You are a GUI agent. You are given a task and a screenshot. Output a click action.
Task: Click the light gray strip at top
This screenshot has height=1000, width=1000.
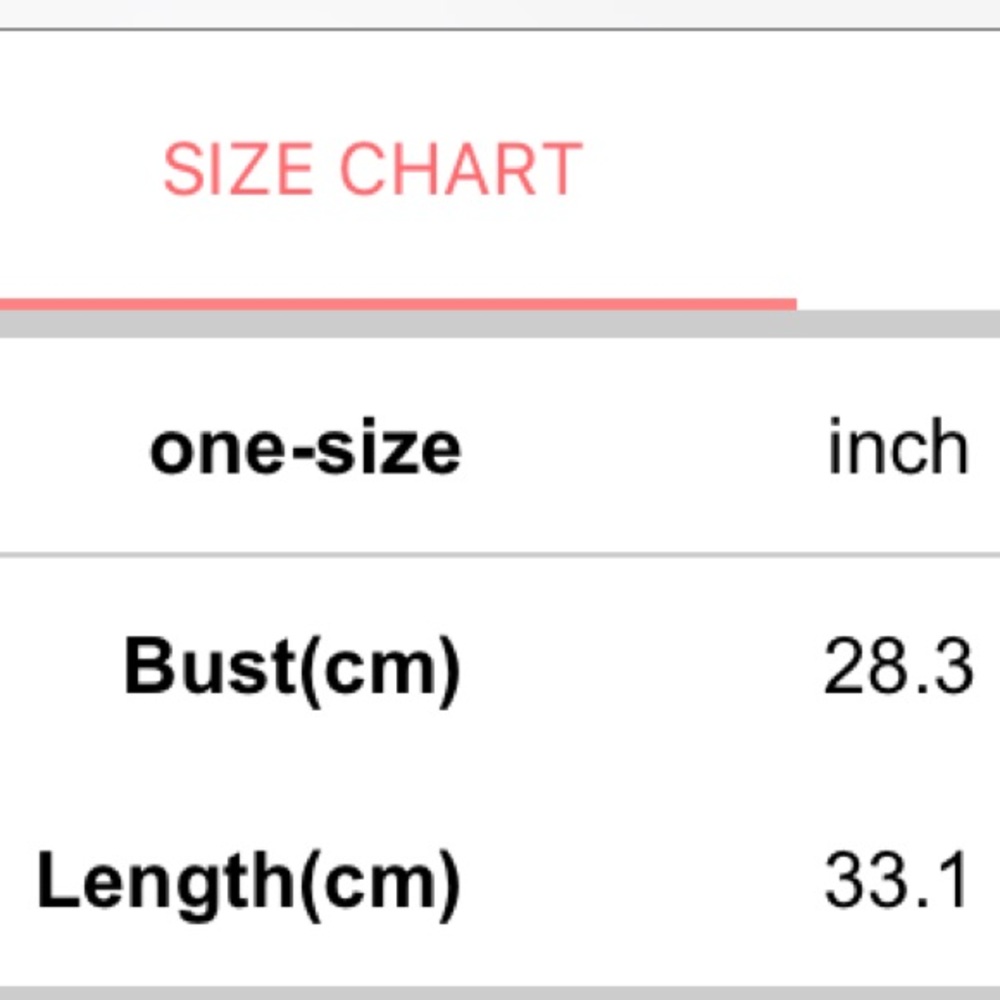coord(500,13)
